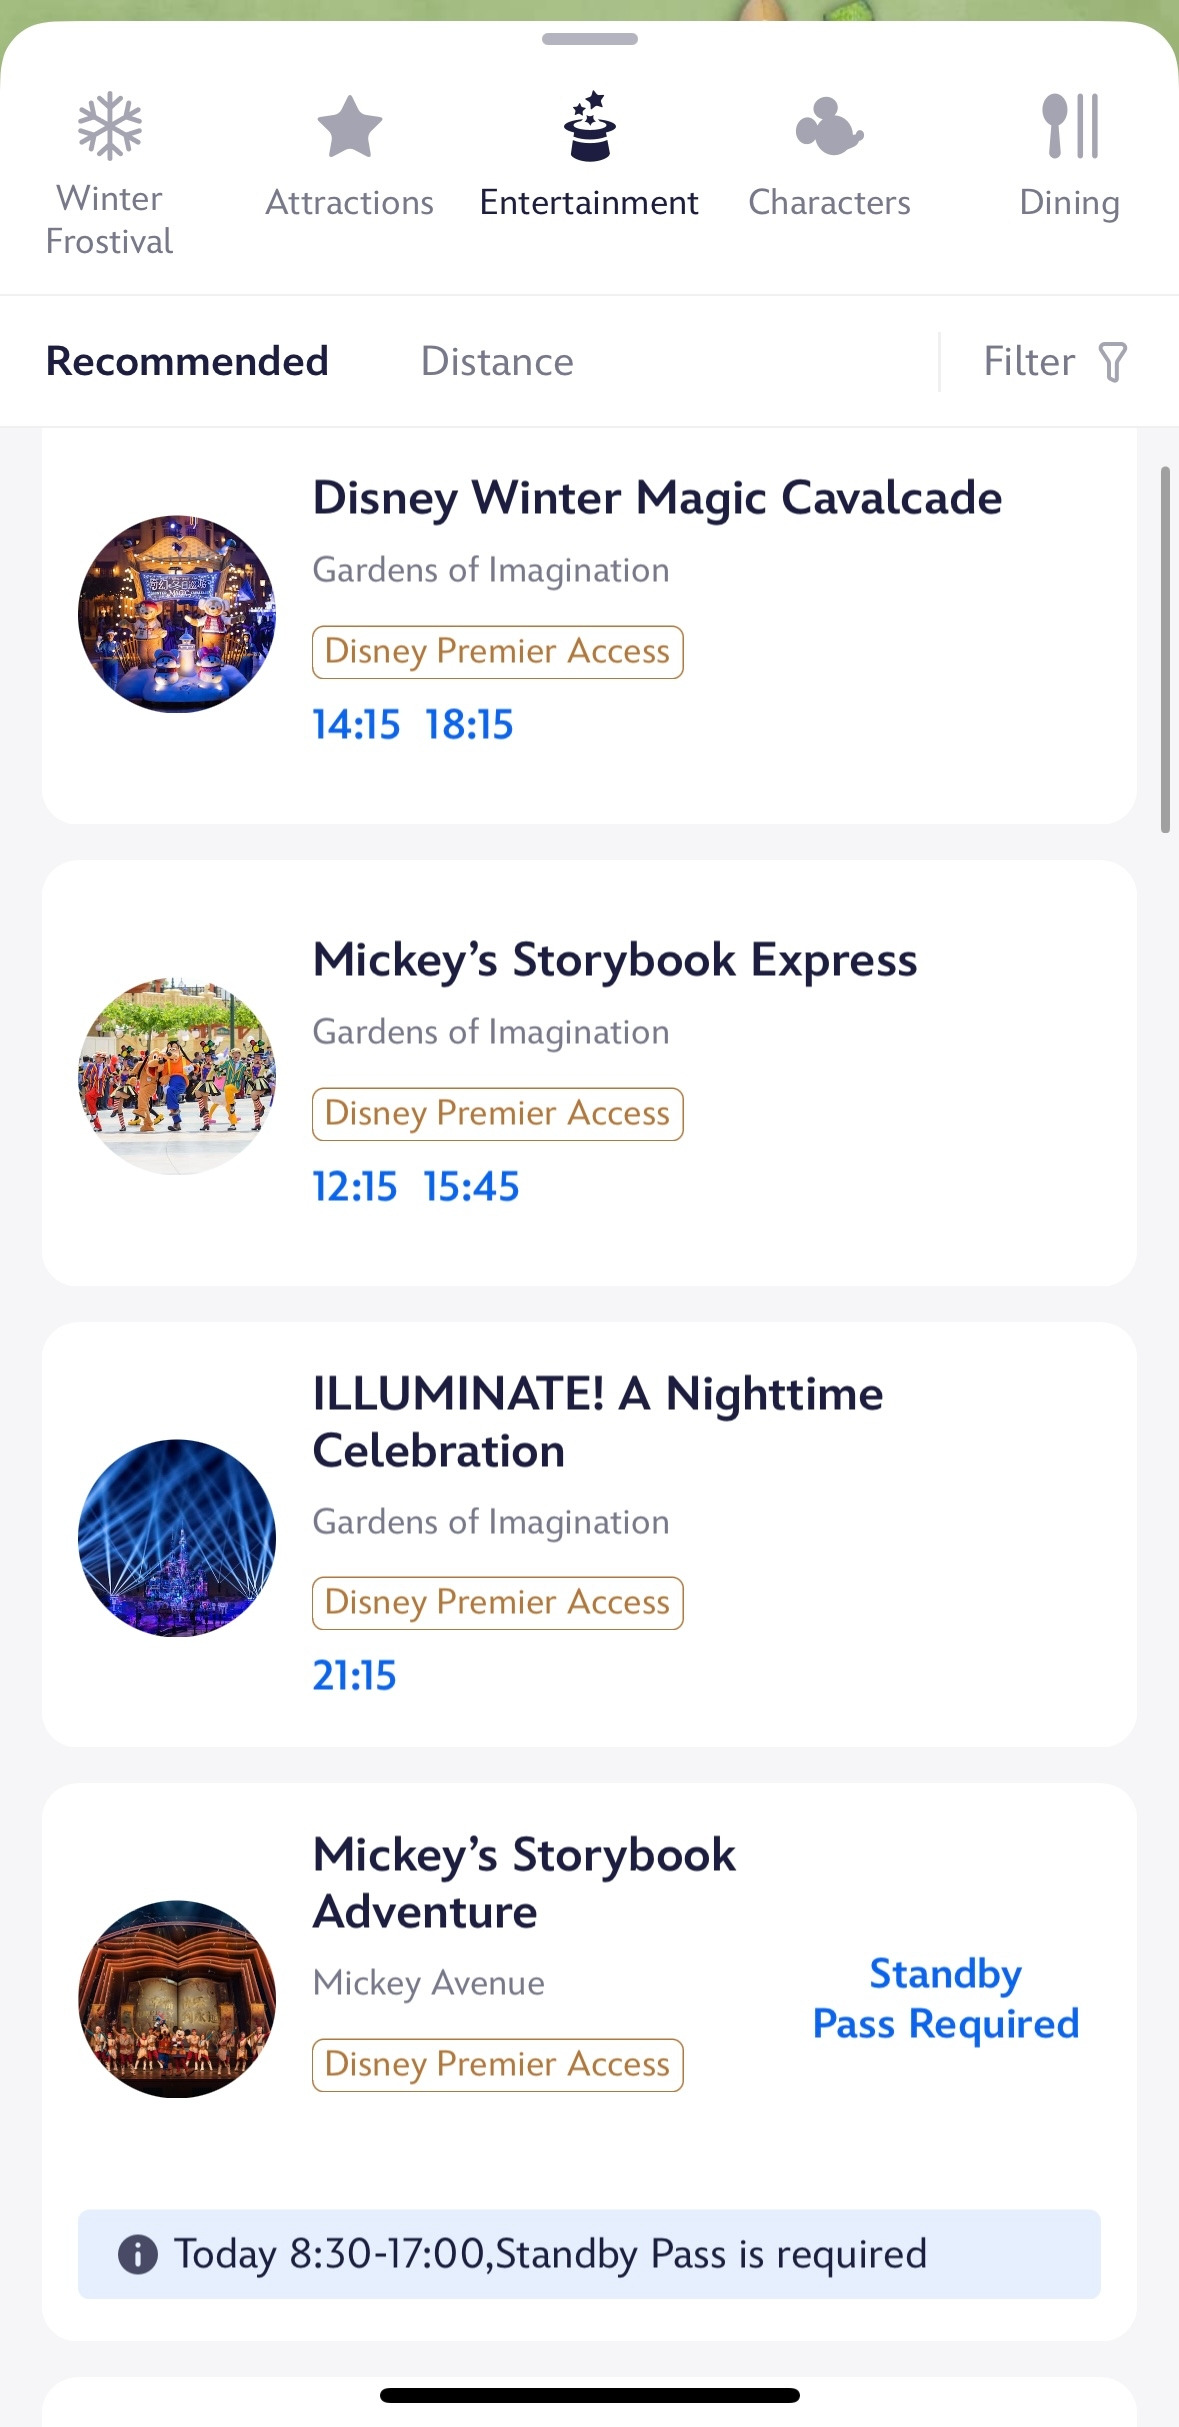Tap the Entertainment magic hat icon
The width and height of the screenshot is (1179, 2427).
tap(589, 127)
